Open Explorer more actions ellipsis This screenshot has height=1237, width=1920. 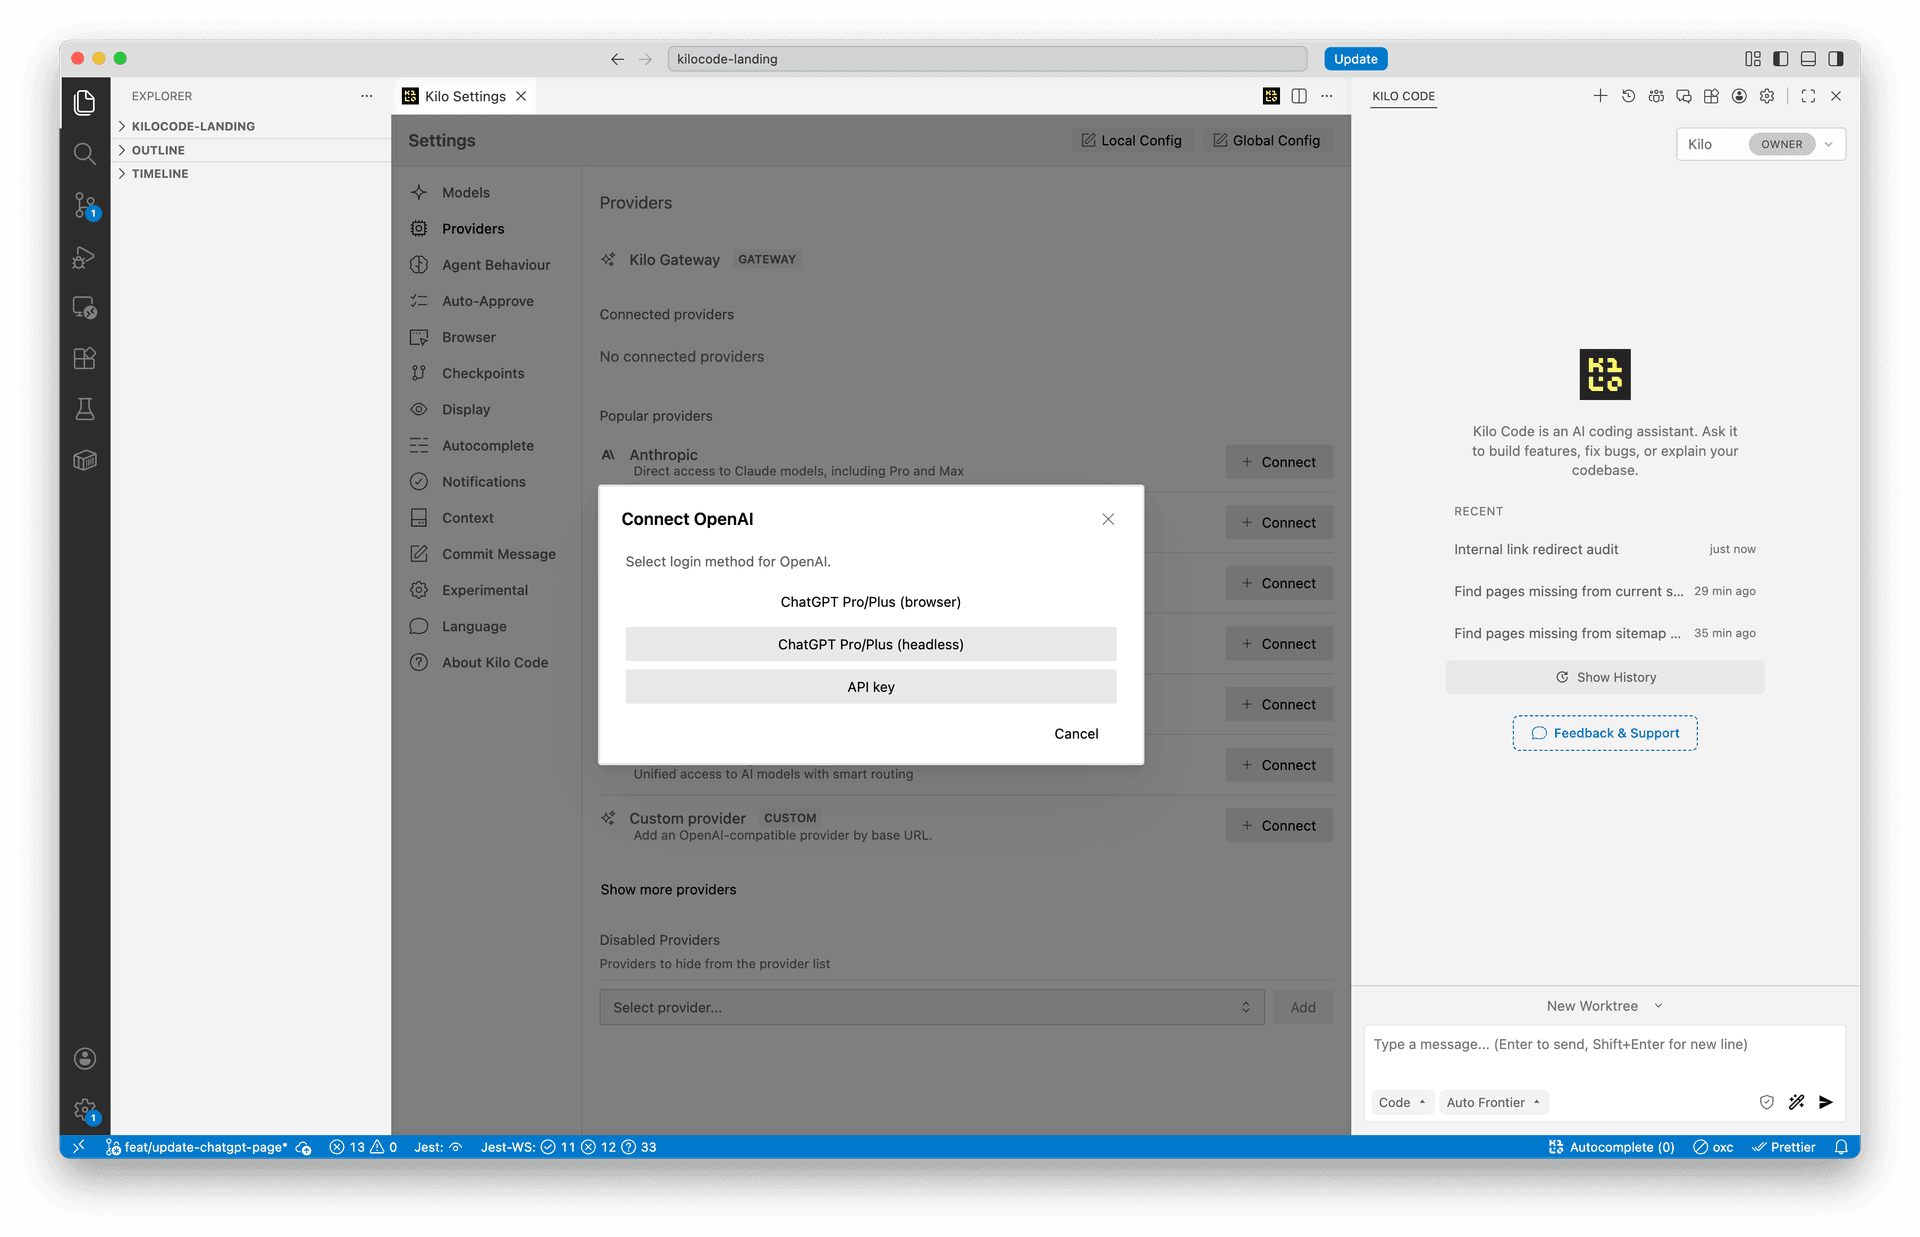(x=367, y=96)
